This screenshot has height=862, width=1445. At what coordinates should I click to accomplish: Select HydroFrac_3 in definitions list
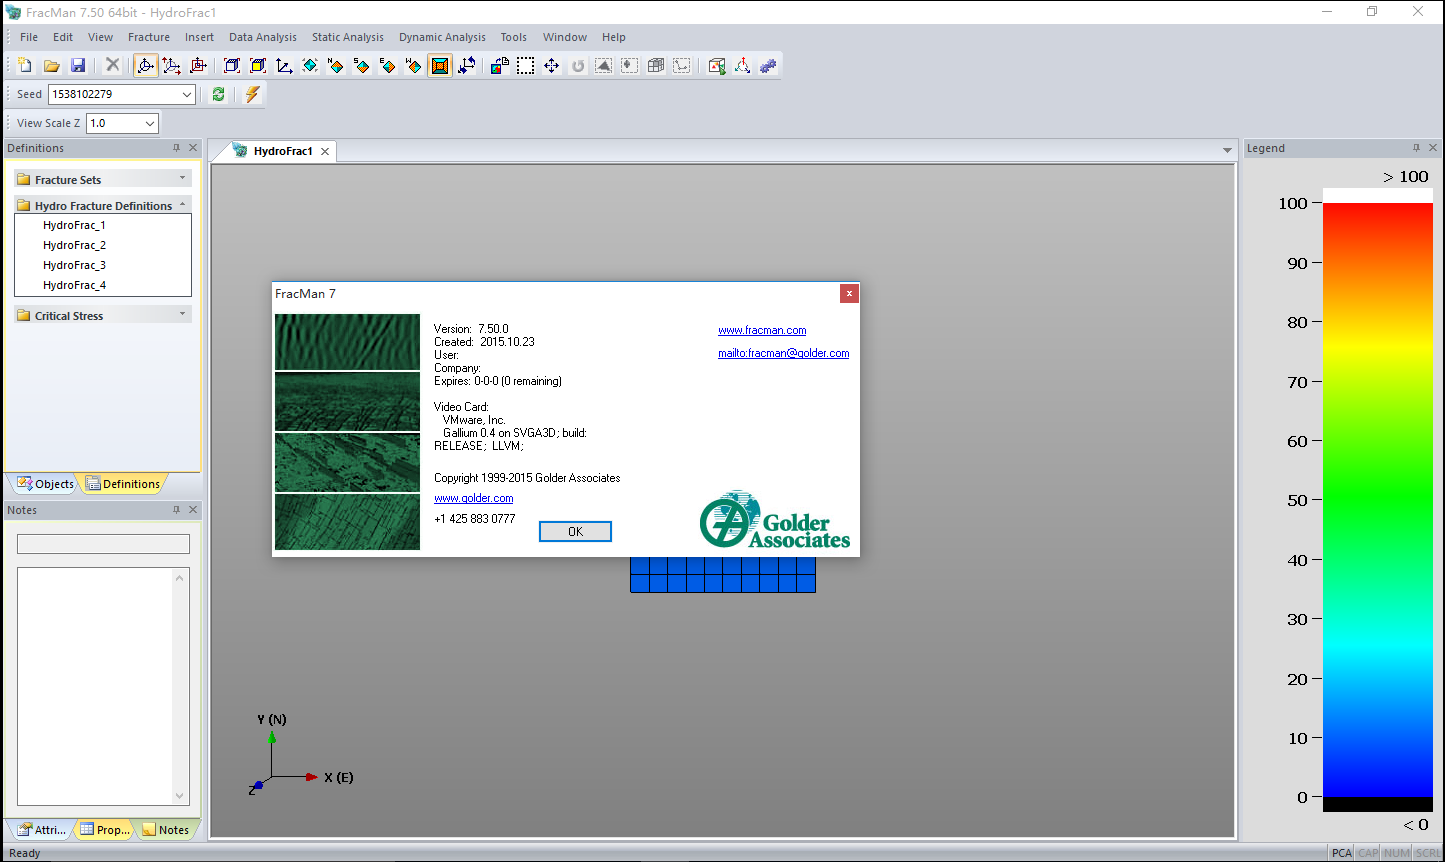(74, 265)
